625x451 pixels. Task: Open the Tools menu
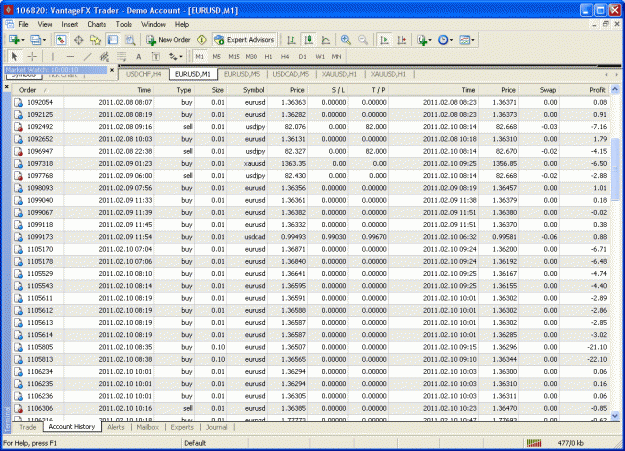pos(124,24)
